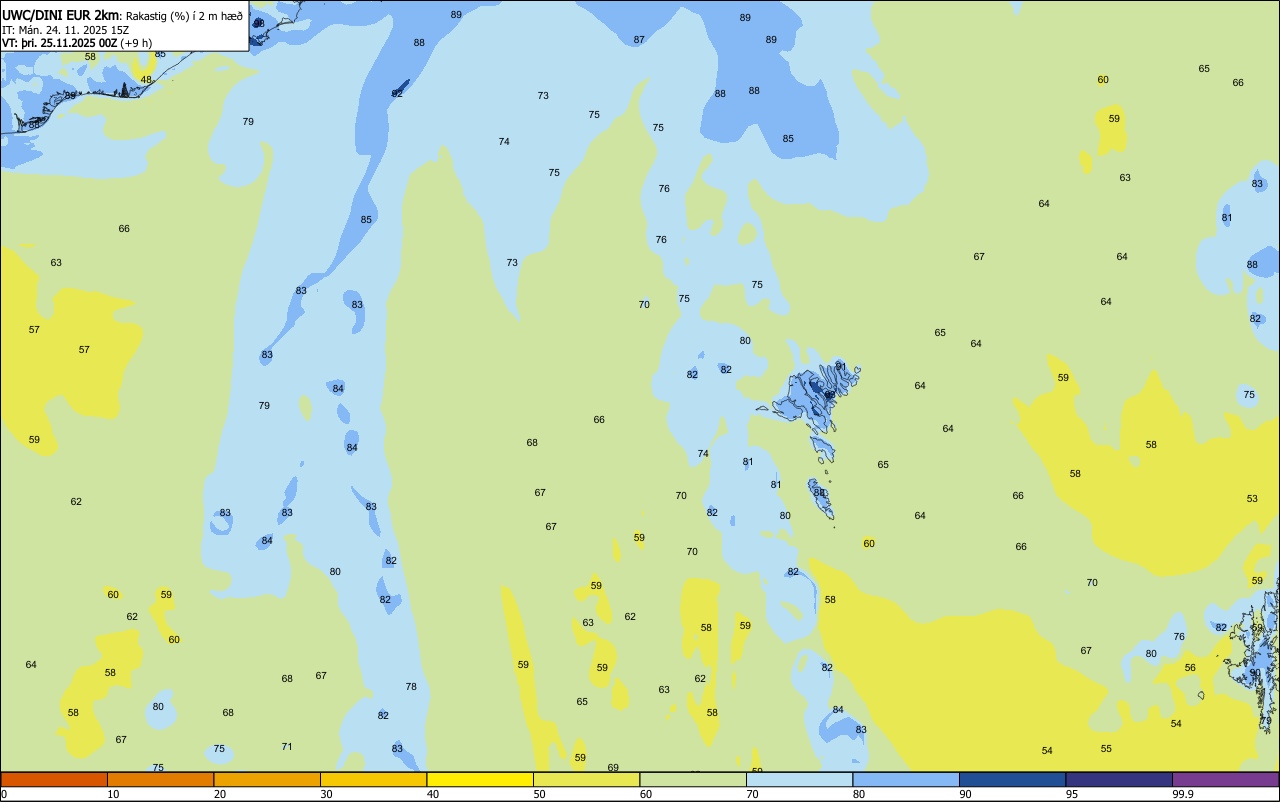Select the dark blue 90–95 legend swatch
This screenshot has height=802, width=1280.
pyautogui.click(x=1012, y=779)
